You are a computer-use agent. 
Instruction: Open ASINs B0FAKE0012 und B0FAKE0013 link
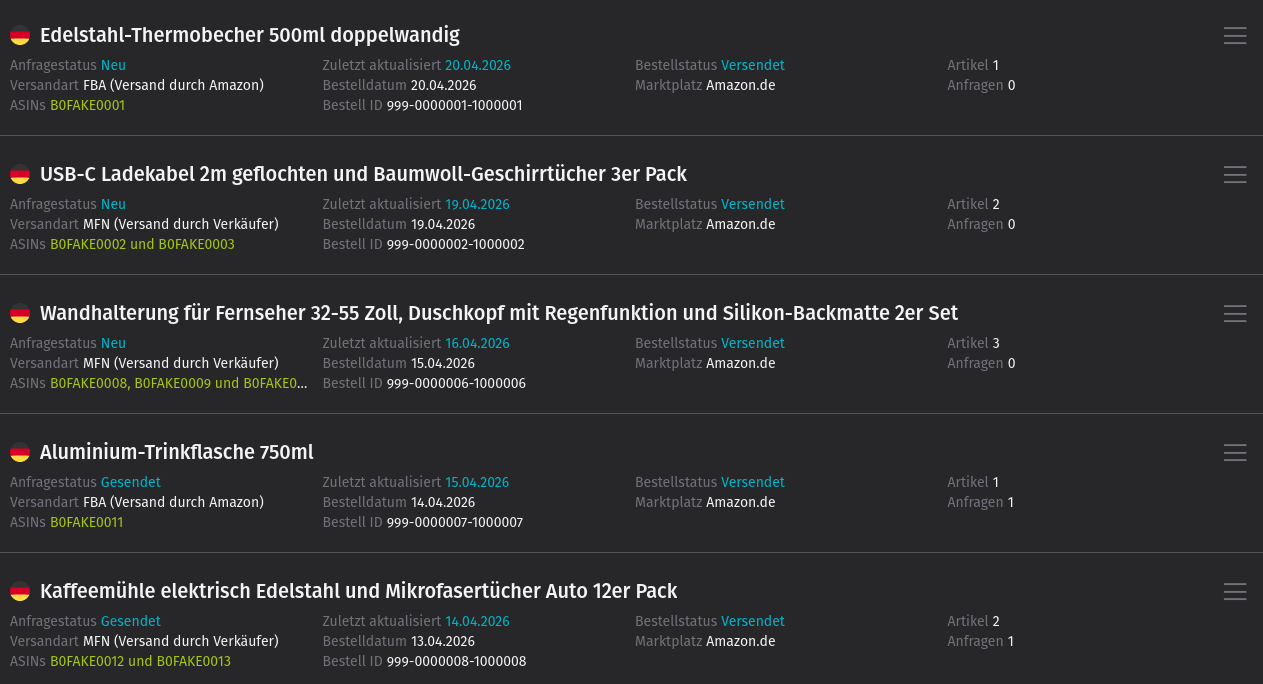140,661
